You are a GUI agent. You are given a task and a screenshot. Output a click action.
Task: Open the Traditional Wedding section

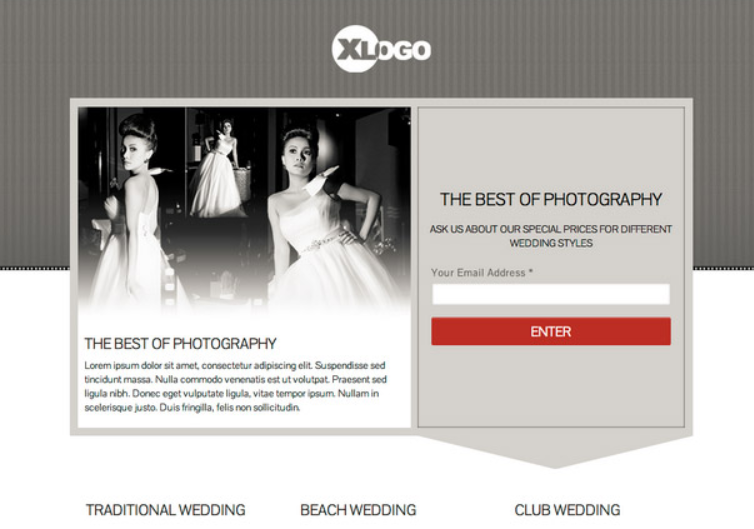[x=165, y=510]
